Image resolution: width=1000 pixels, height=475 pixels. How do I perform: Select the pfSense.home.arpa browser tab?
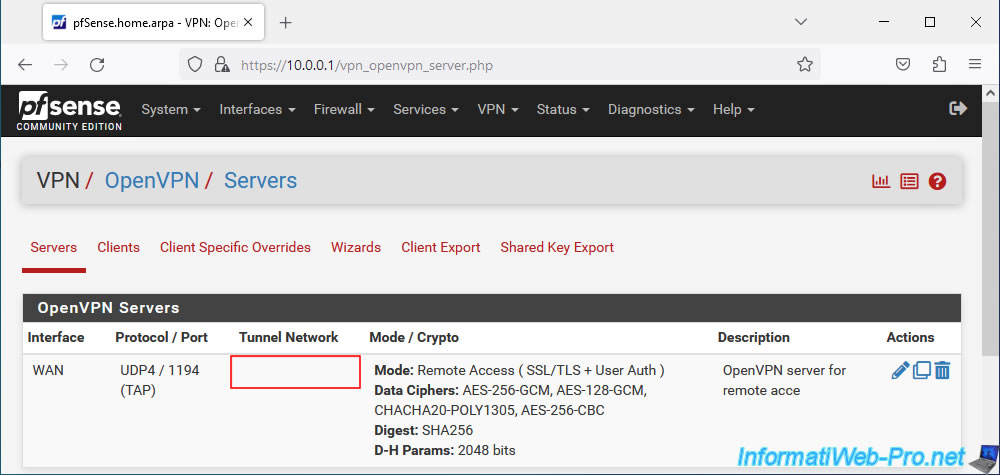[x=152, y=22]
